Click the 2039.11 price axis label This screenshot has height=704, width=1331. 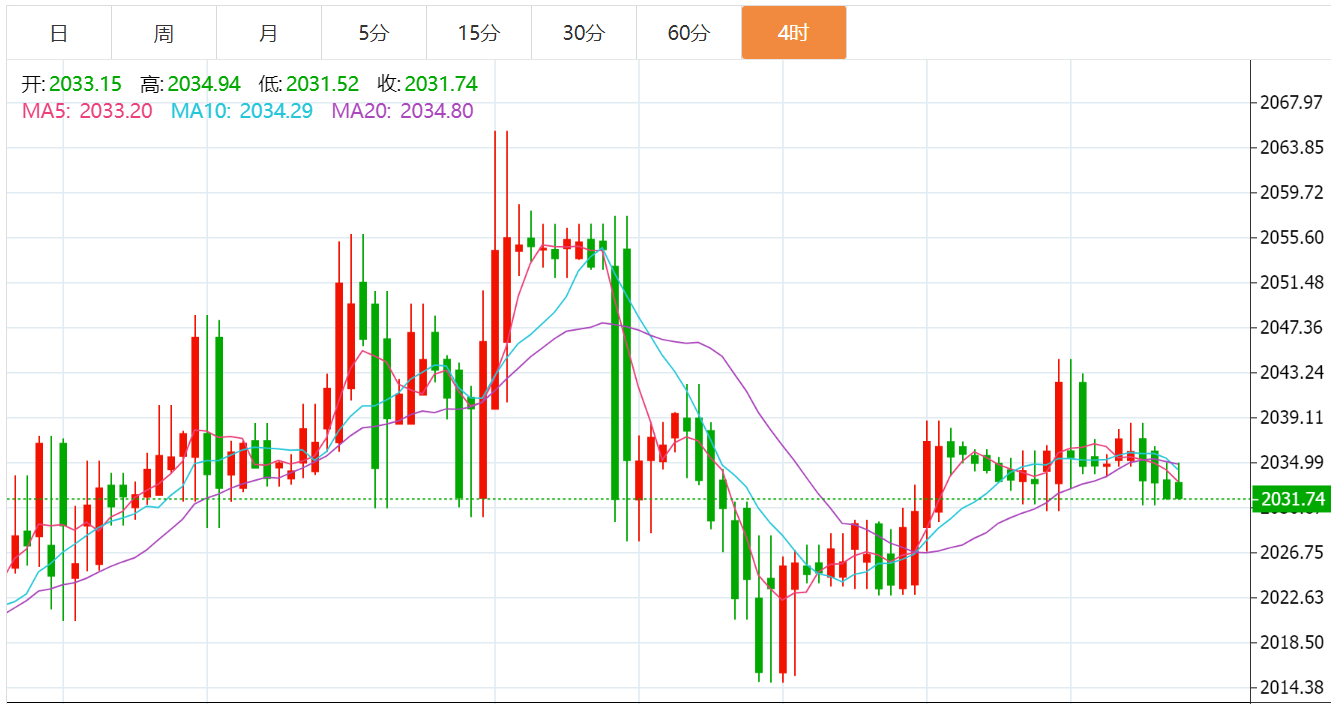[1293, 418]
